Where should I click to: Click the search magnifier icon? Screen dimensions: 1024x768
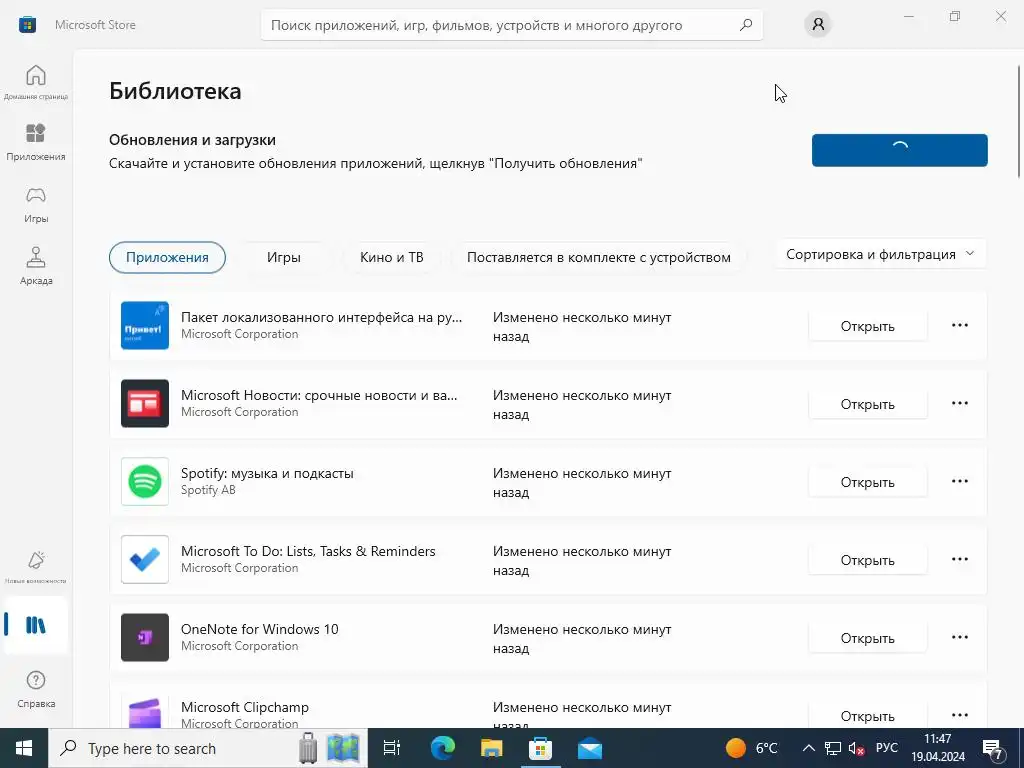[746, 25]
